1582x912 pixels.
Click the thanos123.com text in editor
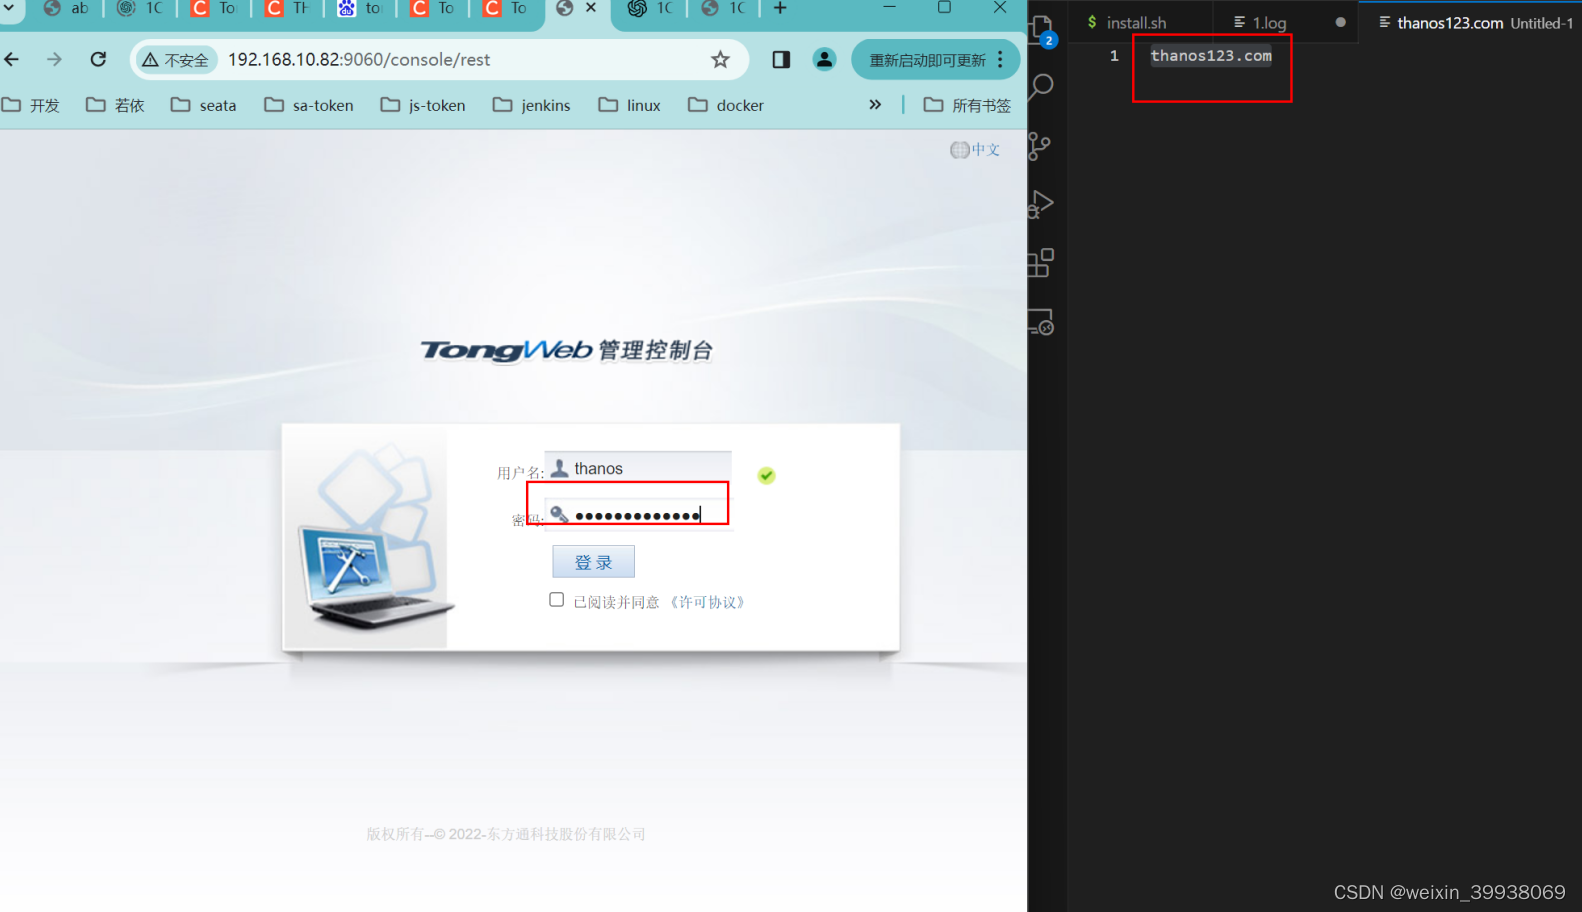point(1211,56)
